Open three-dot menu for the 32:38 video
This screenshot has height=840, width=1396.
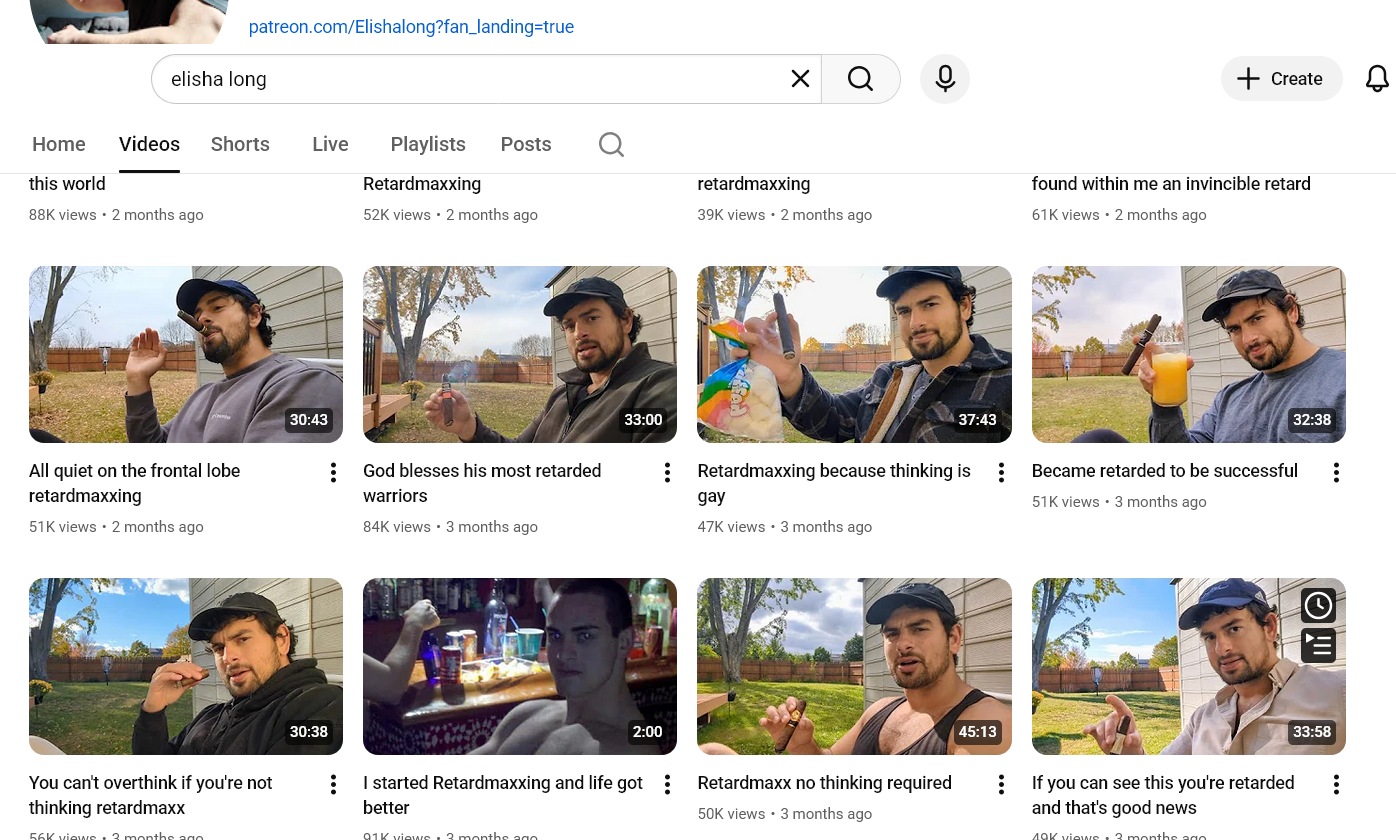1336,473
